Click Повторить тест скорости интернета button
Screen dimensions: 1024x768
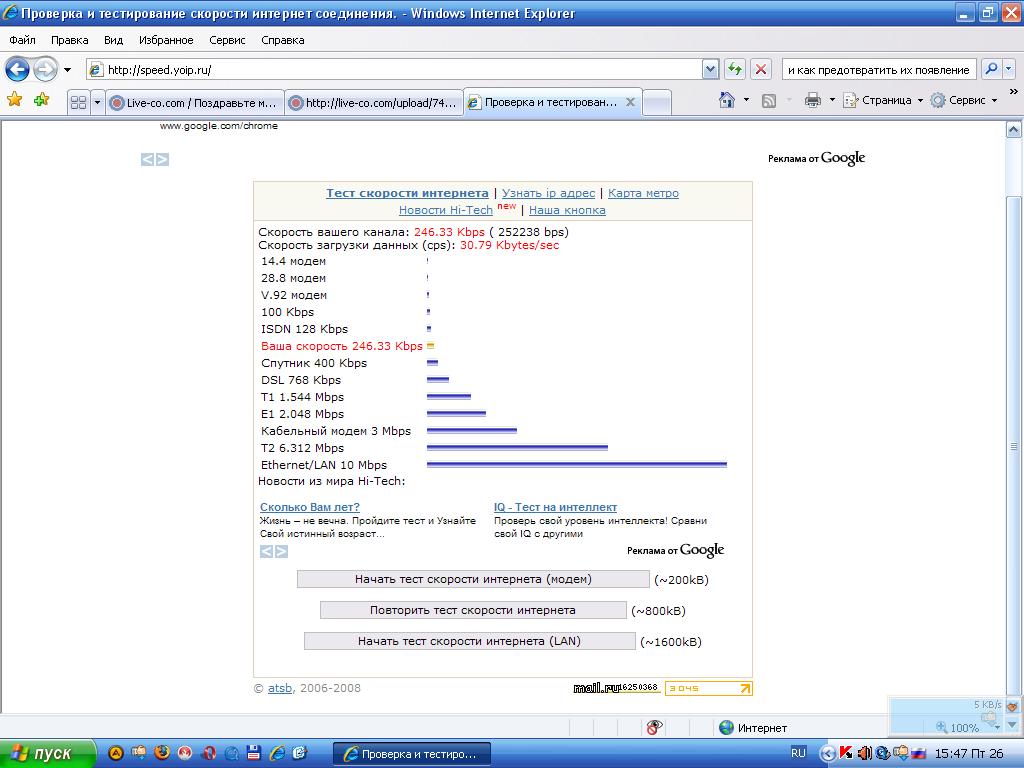tap(473, 610)
